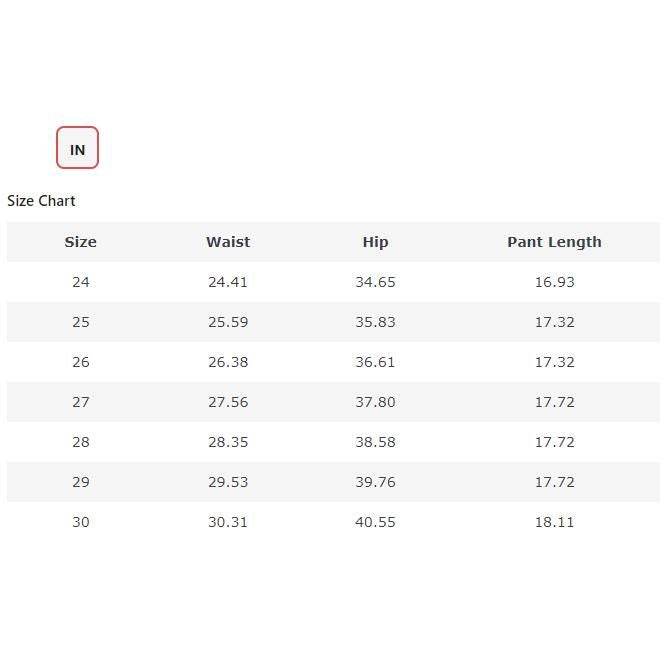
Task: Click the Size Chart heading
Action: click(x=41, y=201)
